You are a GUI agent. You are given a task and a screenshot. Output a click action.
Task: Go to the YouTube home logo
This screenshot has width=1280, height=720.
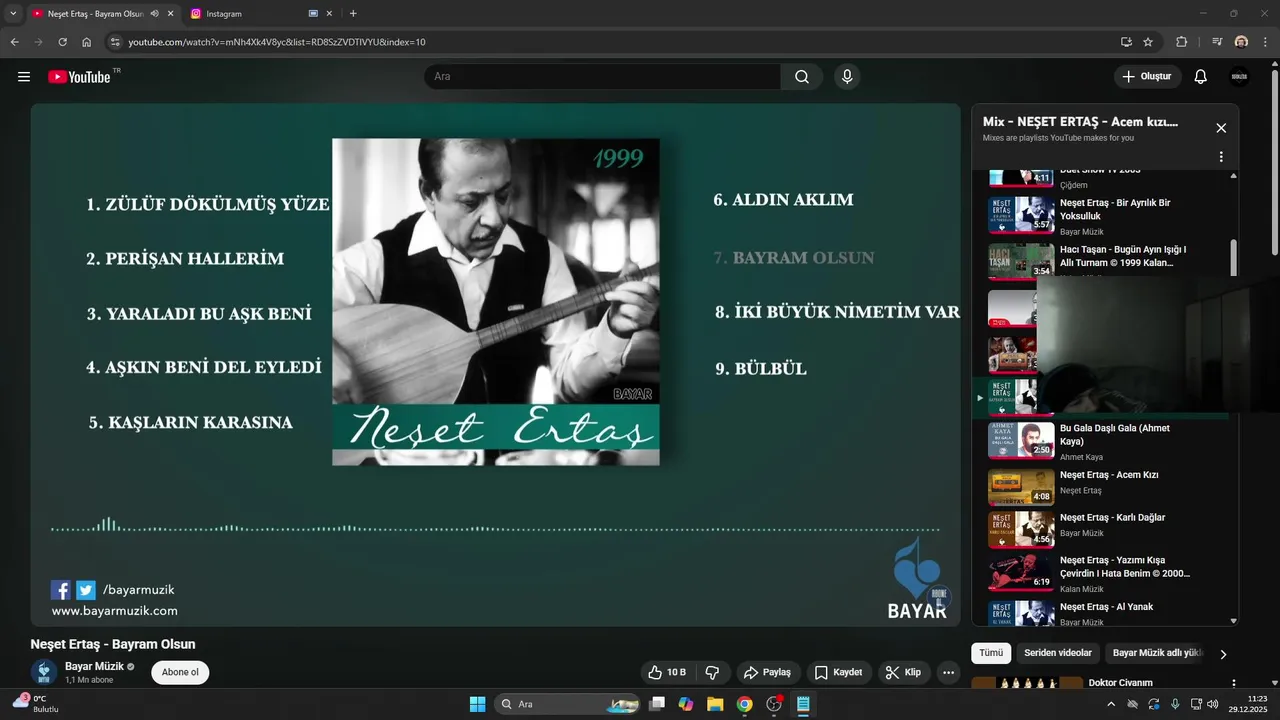pyautogui.click(x=82, y=77)
